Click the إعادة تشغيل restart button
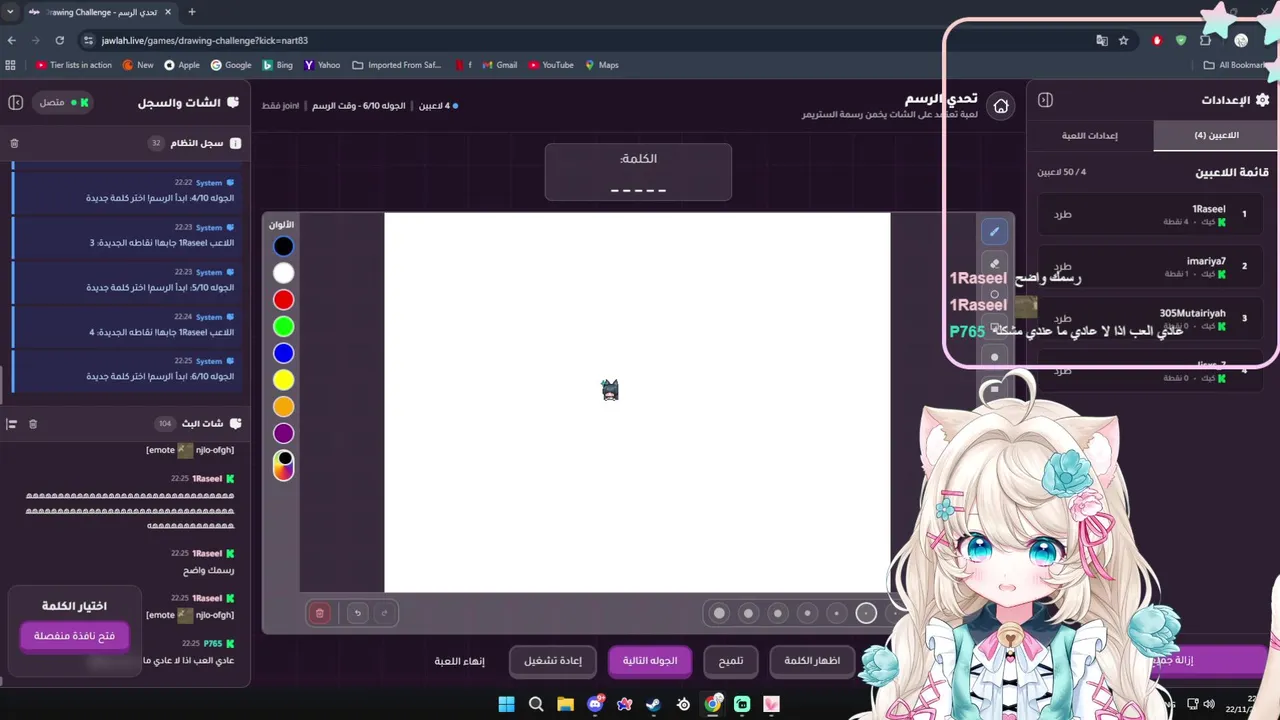This screenshot has height=720, width=1280. tap(553, 661)
